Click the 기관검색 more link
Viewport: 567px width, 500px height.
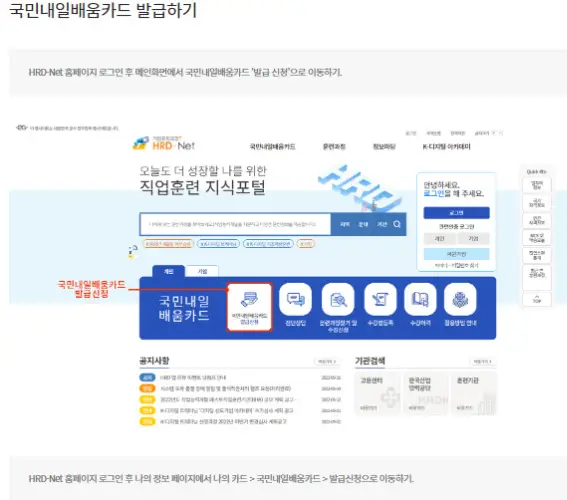483,362
